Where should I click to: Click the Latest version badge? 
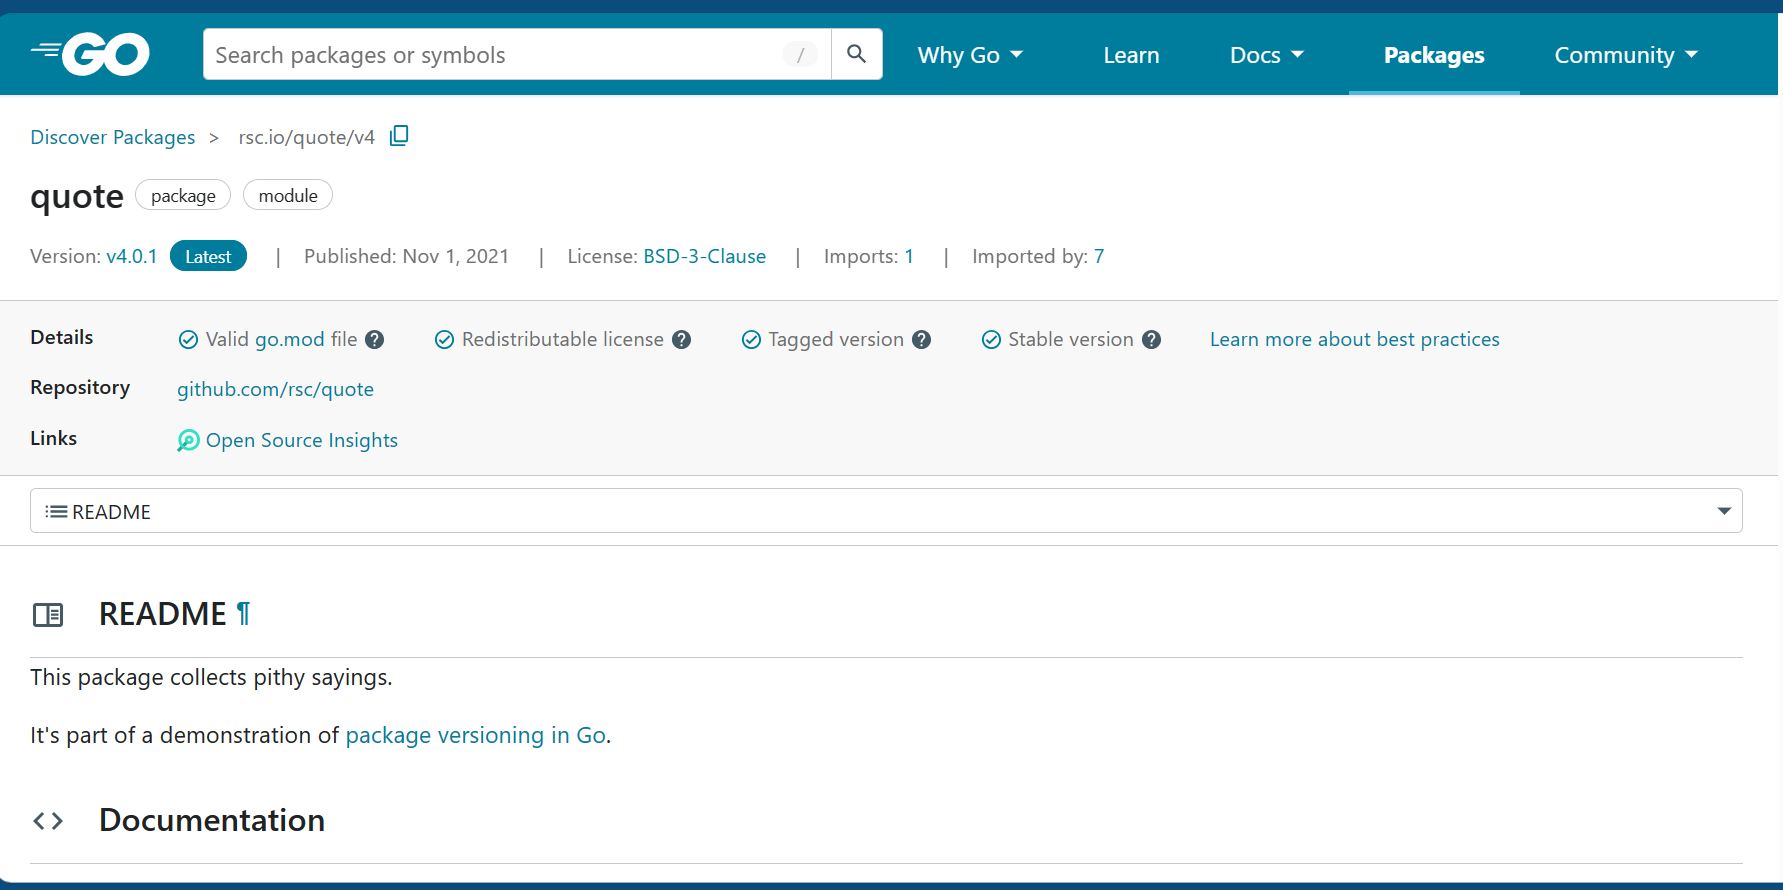[208, 256]
